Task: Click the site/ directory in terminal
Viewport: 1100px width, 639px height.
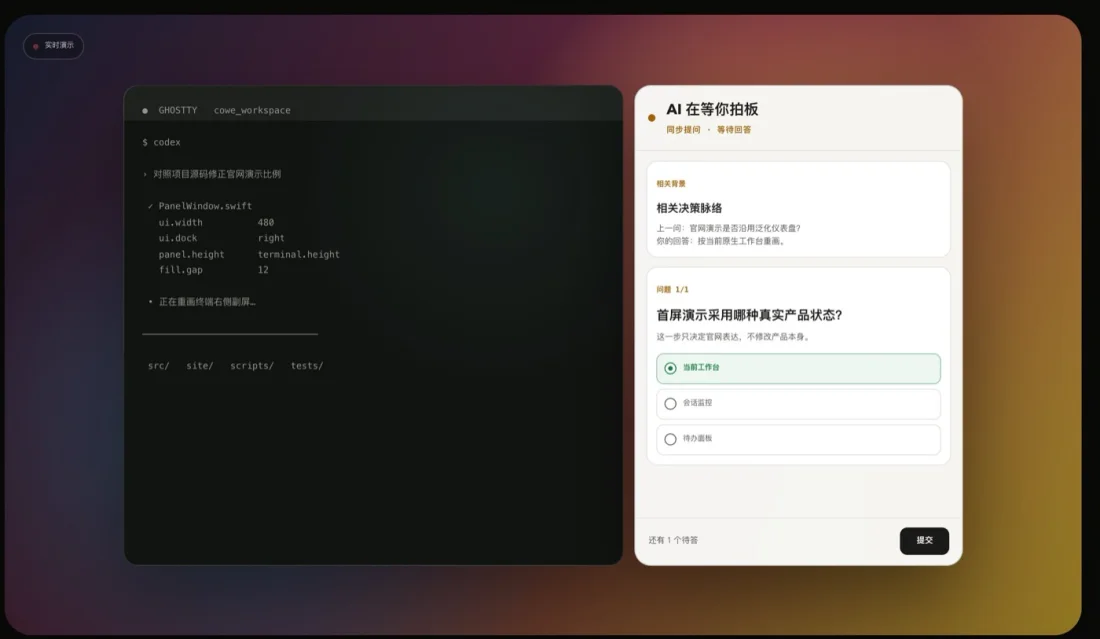Action: [x=200, y=366]
